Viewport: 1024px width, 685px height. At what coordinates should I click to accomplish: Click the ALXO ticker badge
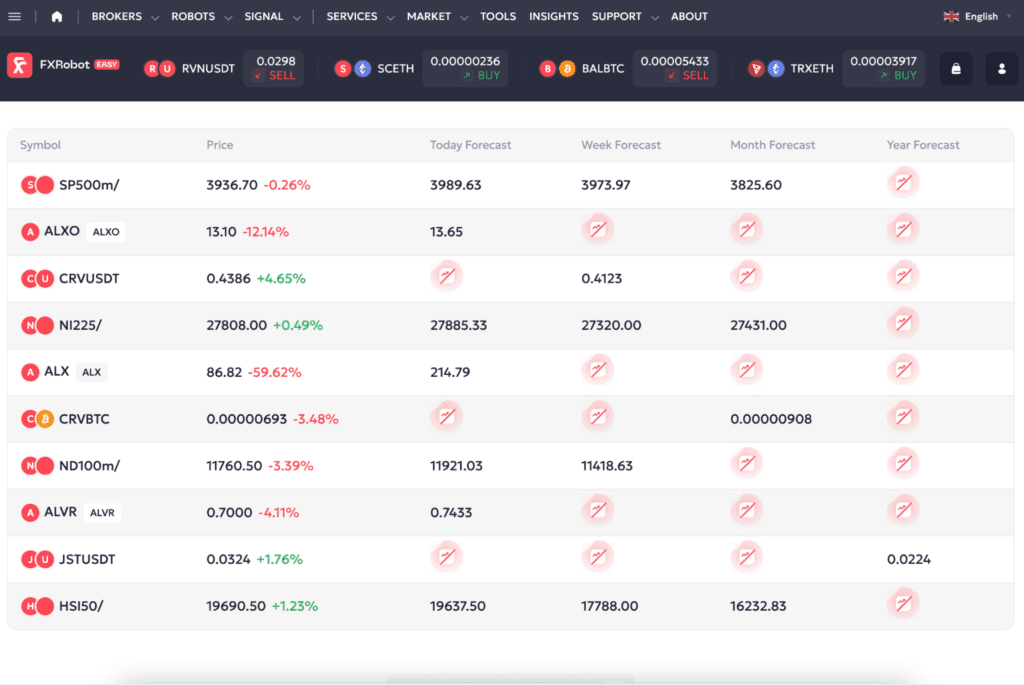coord(106,232)
